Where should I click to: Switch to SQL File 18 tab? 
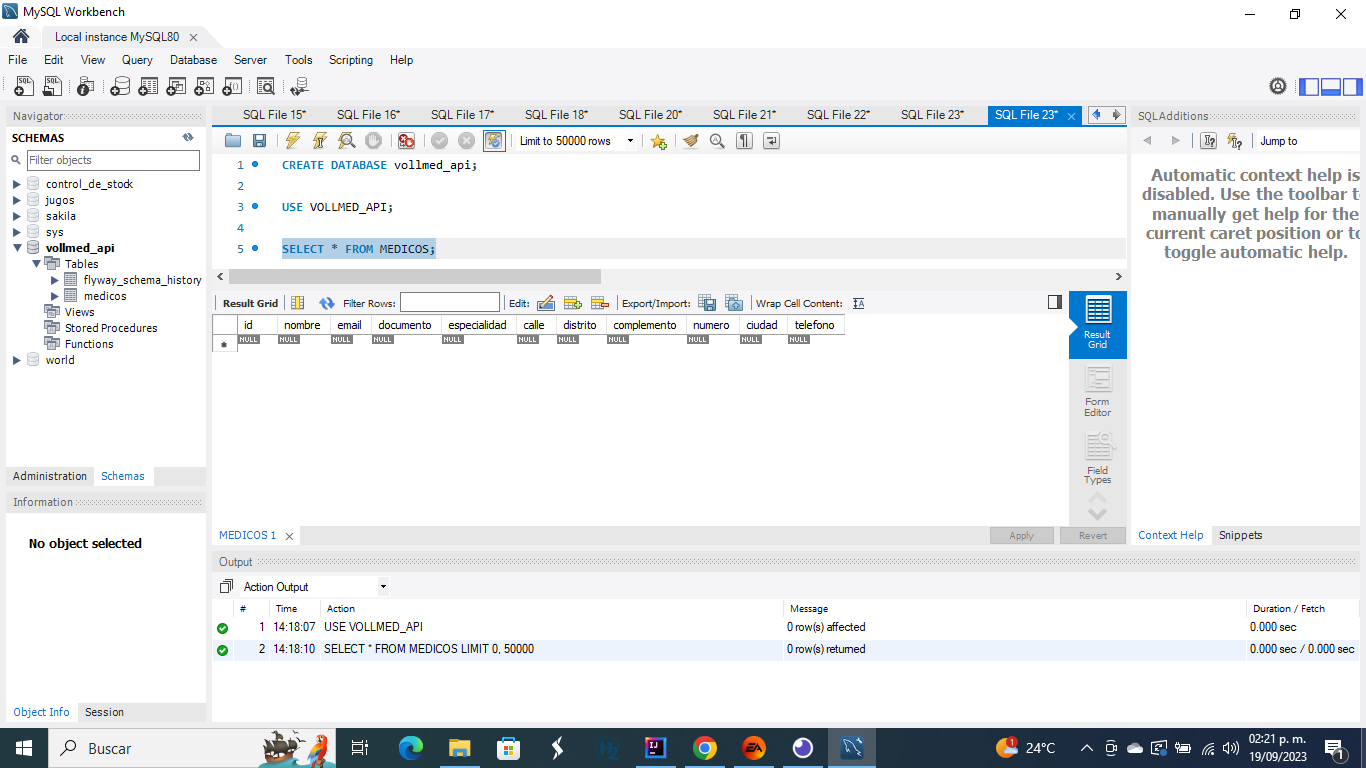coord(556,115)
